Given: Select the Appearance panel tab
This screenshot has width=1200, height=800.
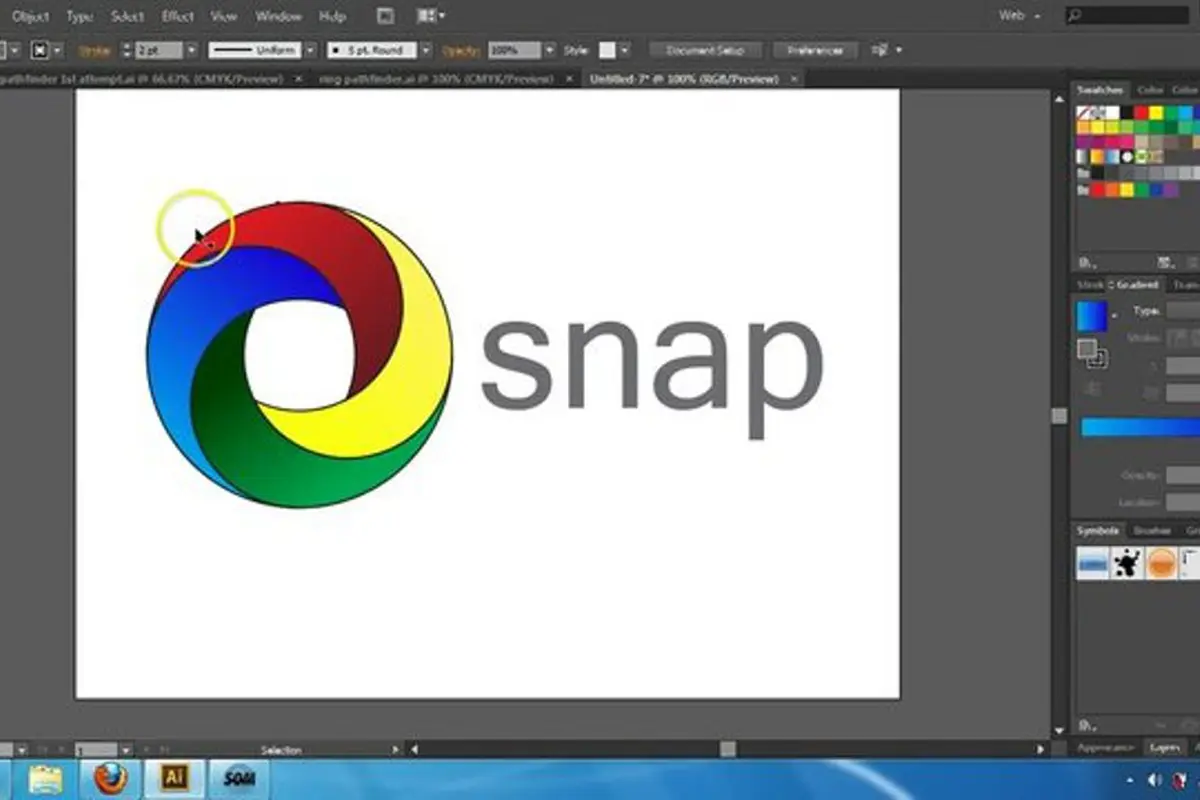Looking at the screenshot, I should coord(1106,747).
